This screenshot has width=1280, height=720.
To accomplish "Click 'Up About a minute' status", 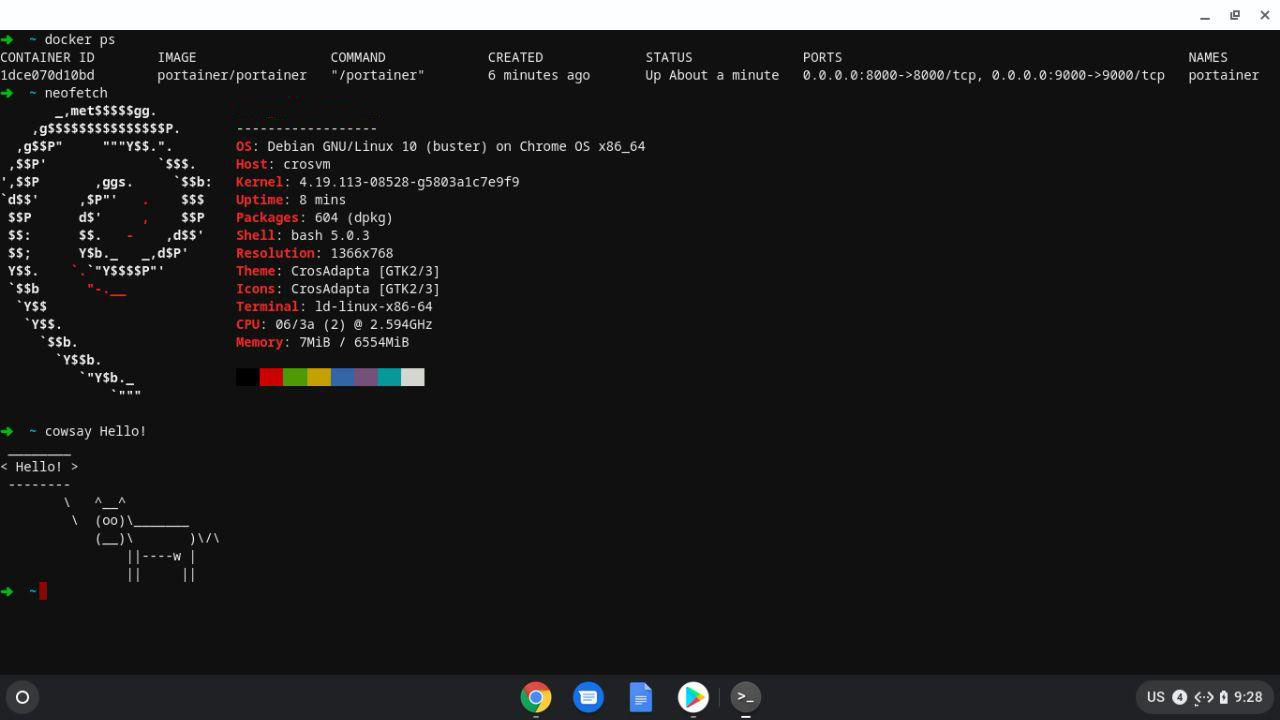I will [x=712, y=75].
